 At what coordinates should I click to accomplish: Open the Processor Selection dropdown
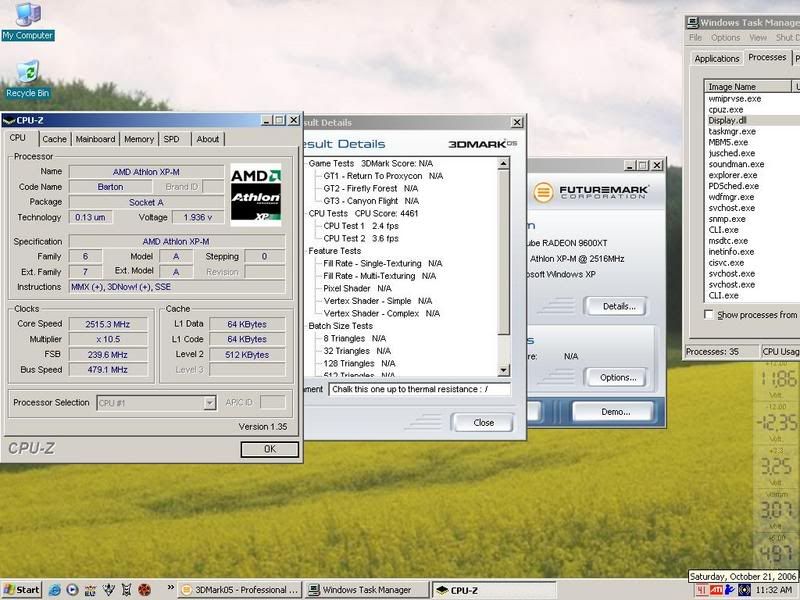click(x=210, y=403)
